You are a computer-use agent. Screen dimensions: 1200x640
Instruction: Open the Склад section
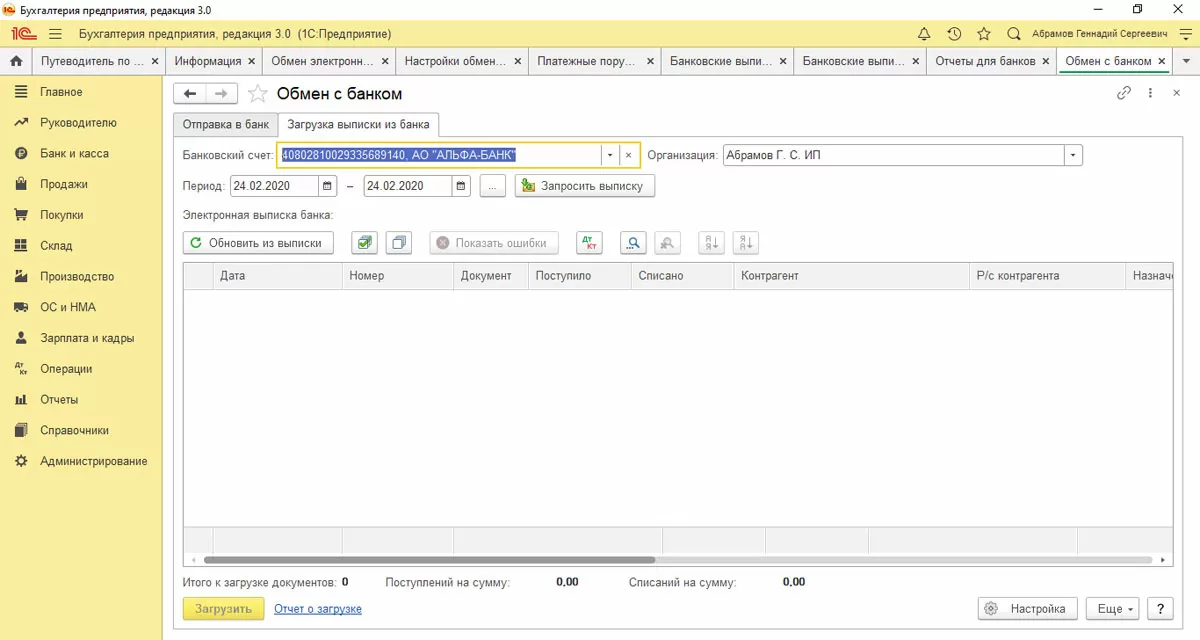click(81, 246)
